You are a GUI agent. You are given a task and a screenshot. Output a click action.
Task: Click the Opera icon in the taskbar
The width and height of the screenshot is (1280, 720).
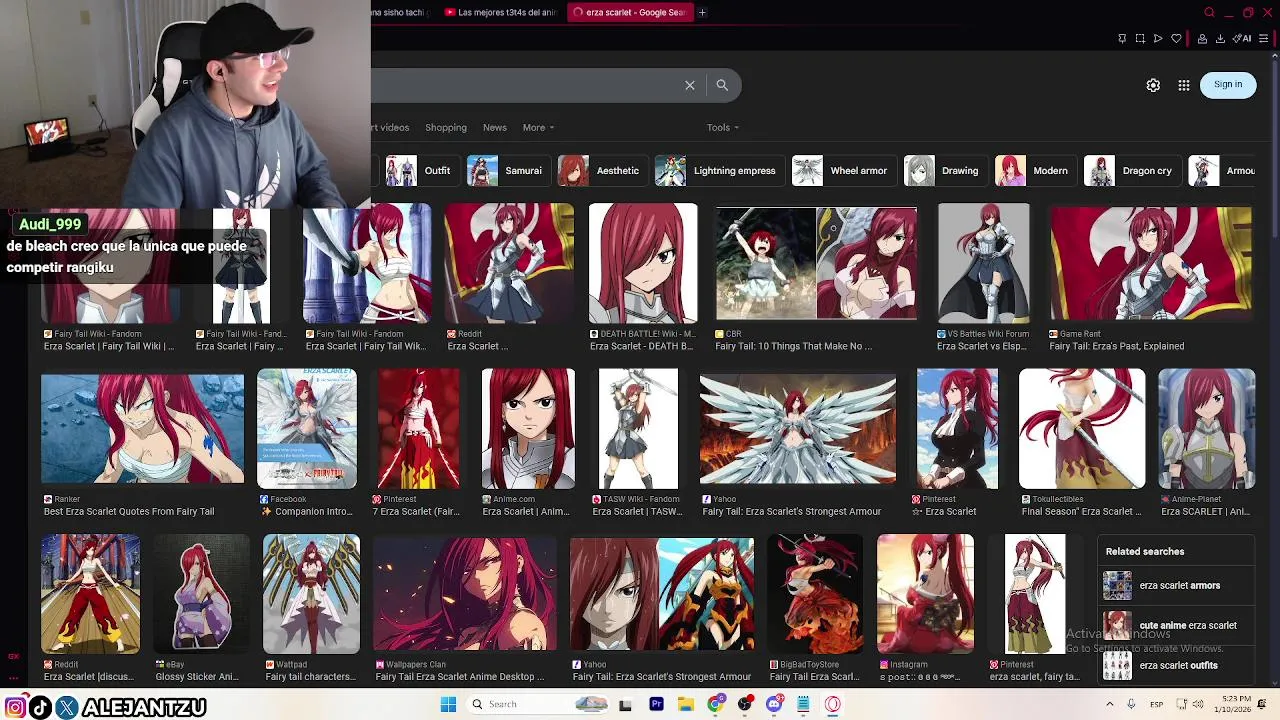pos(833,704)
